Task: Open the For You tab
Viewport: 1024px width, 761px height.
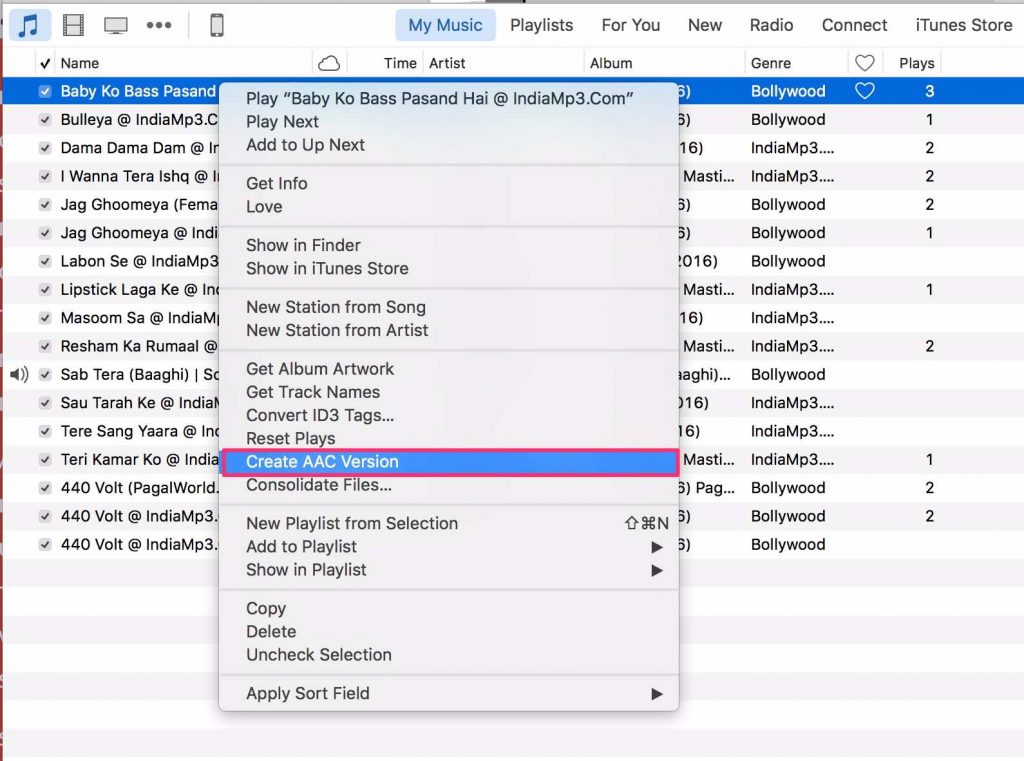Action: coord(631,25)
